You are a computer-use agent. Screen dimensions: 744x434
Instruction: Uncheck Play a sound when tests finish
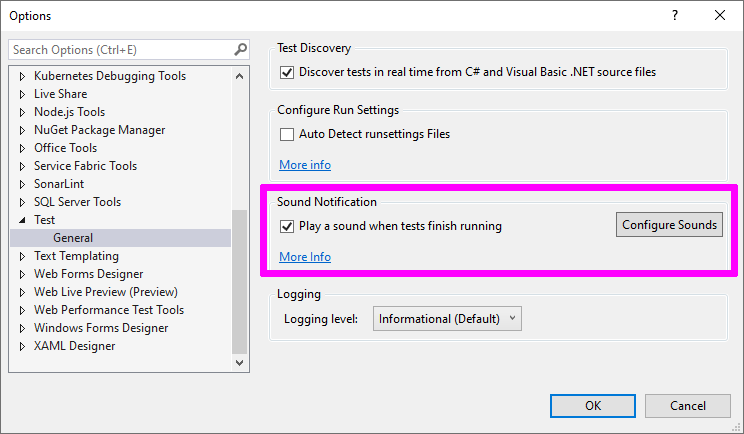tap(287, 226)
